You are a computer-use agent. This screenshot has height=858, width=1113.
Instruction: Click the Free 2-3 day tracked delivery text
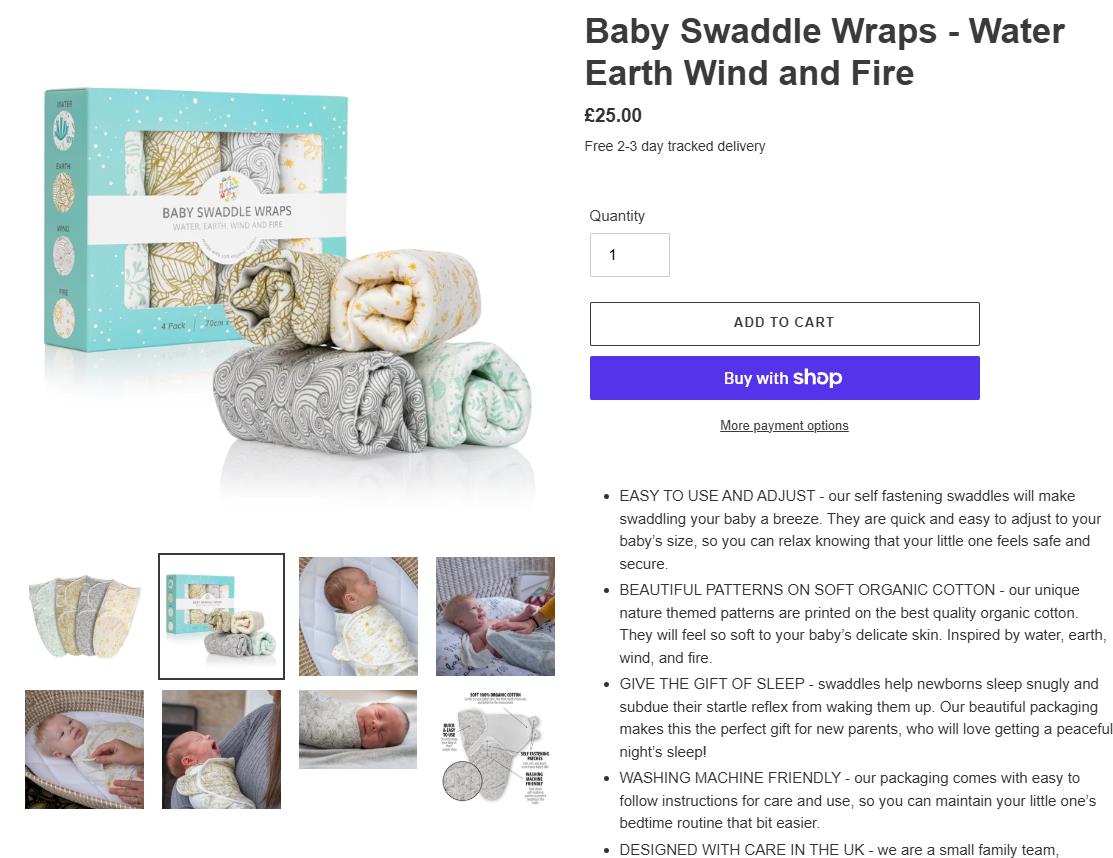675,146
